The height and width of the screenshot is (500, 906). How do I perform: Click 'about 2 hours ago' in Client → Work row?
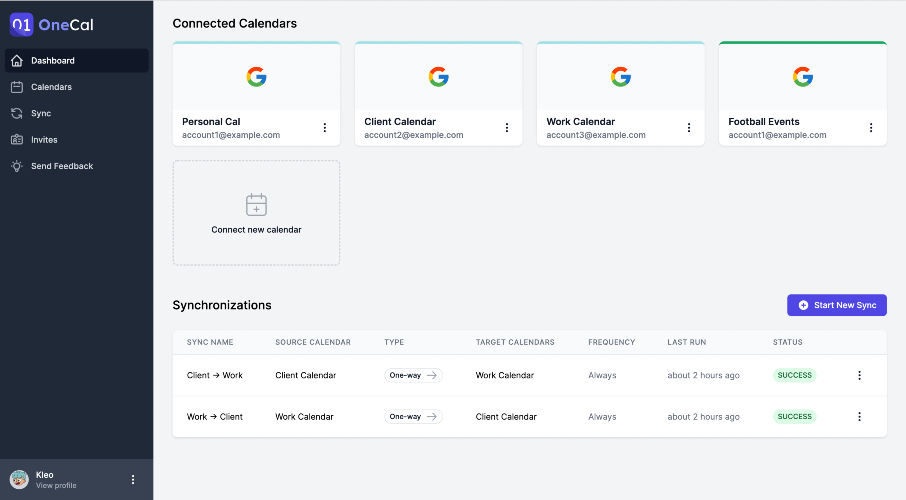pyautogui.click(x=703, y=375)
